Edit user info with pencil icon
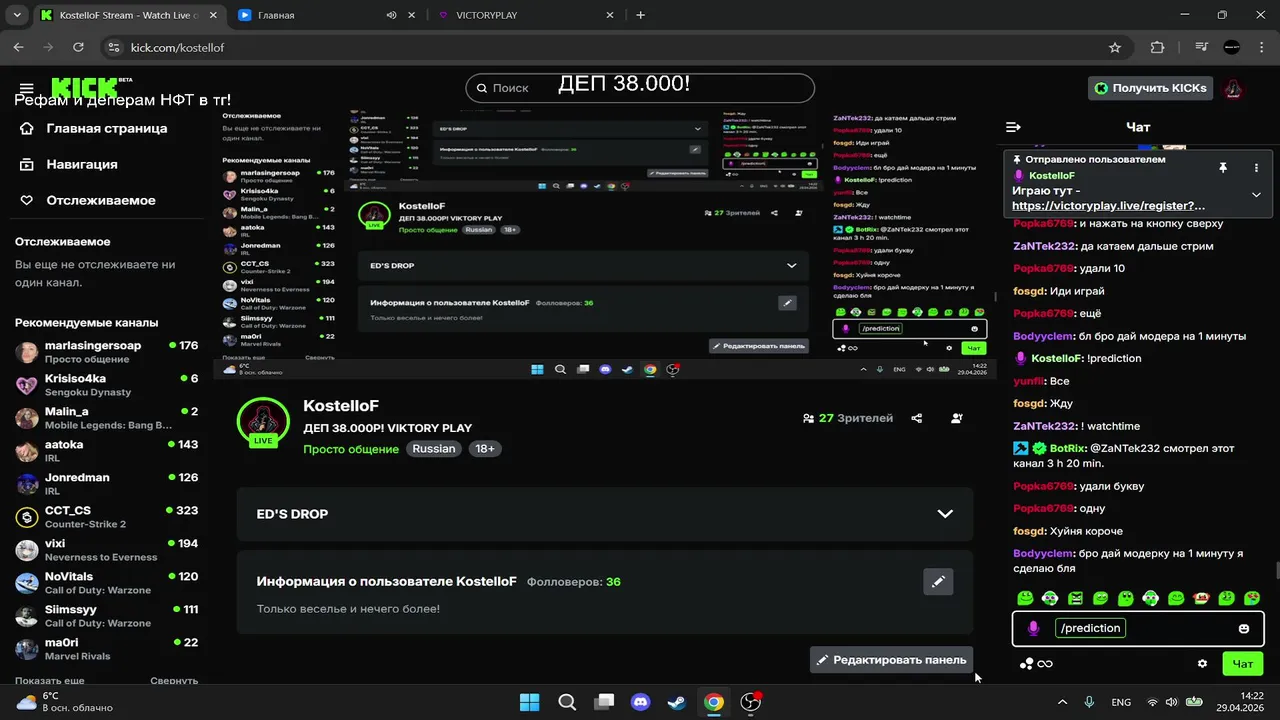This screenshot has height=720, width=1280. (938, 581)
